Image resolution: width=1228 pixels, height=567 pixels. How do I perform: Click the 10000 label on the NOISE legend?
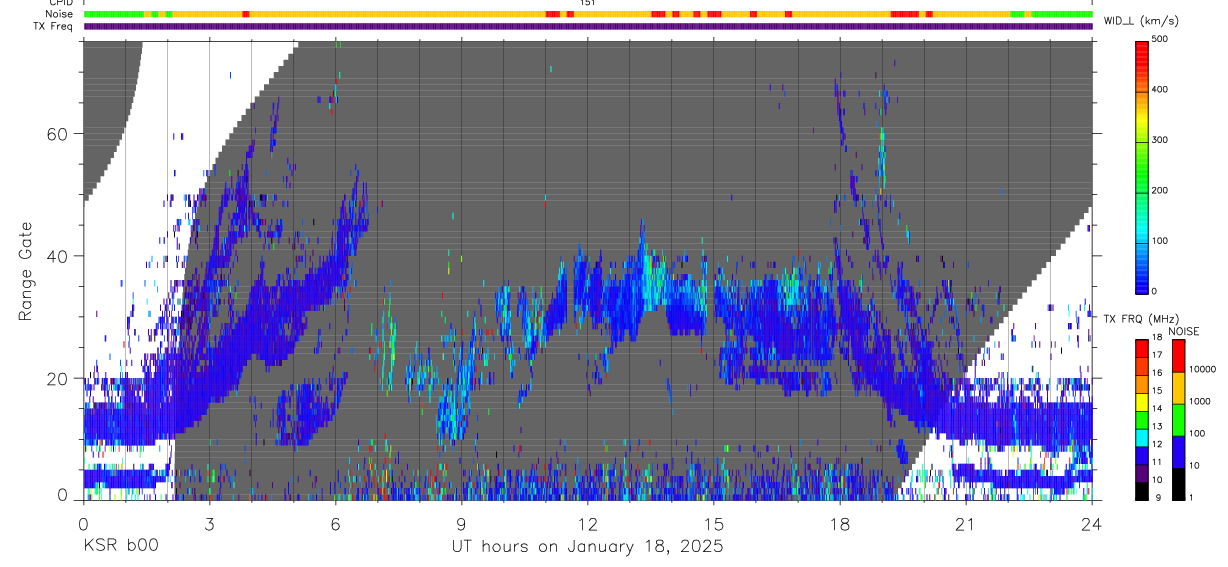point(1202,369)
